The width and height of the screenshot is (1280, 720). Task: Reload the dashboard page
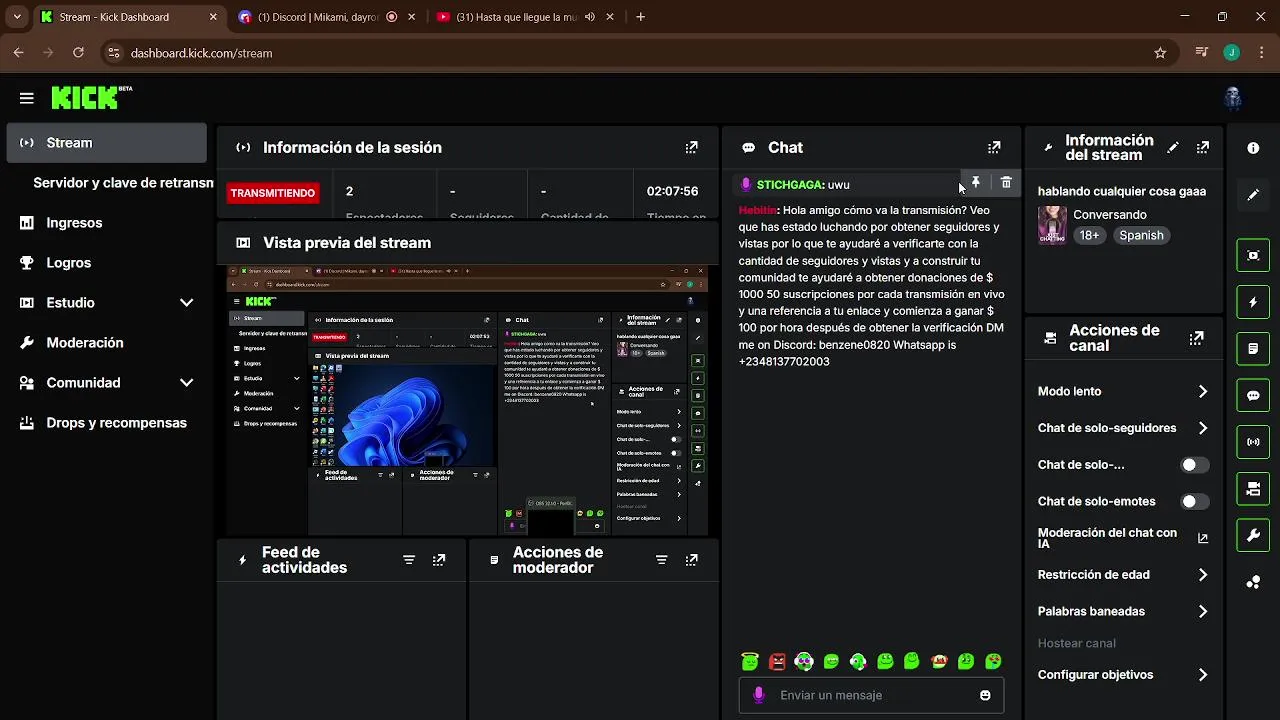point(79,53)
